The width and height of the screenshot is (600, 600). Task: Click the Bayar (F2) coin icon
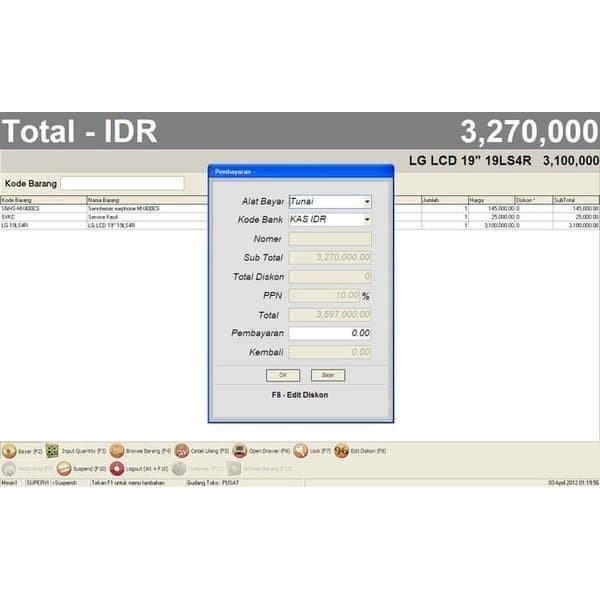9,451
